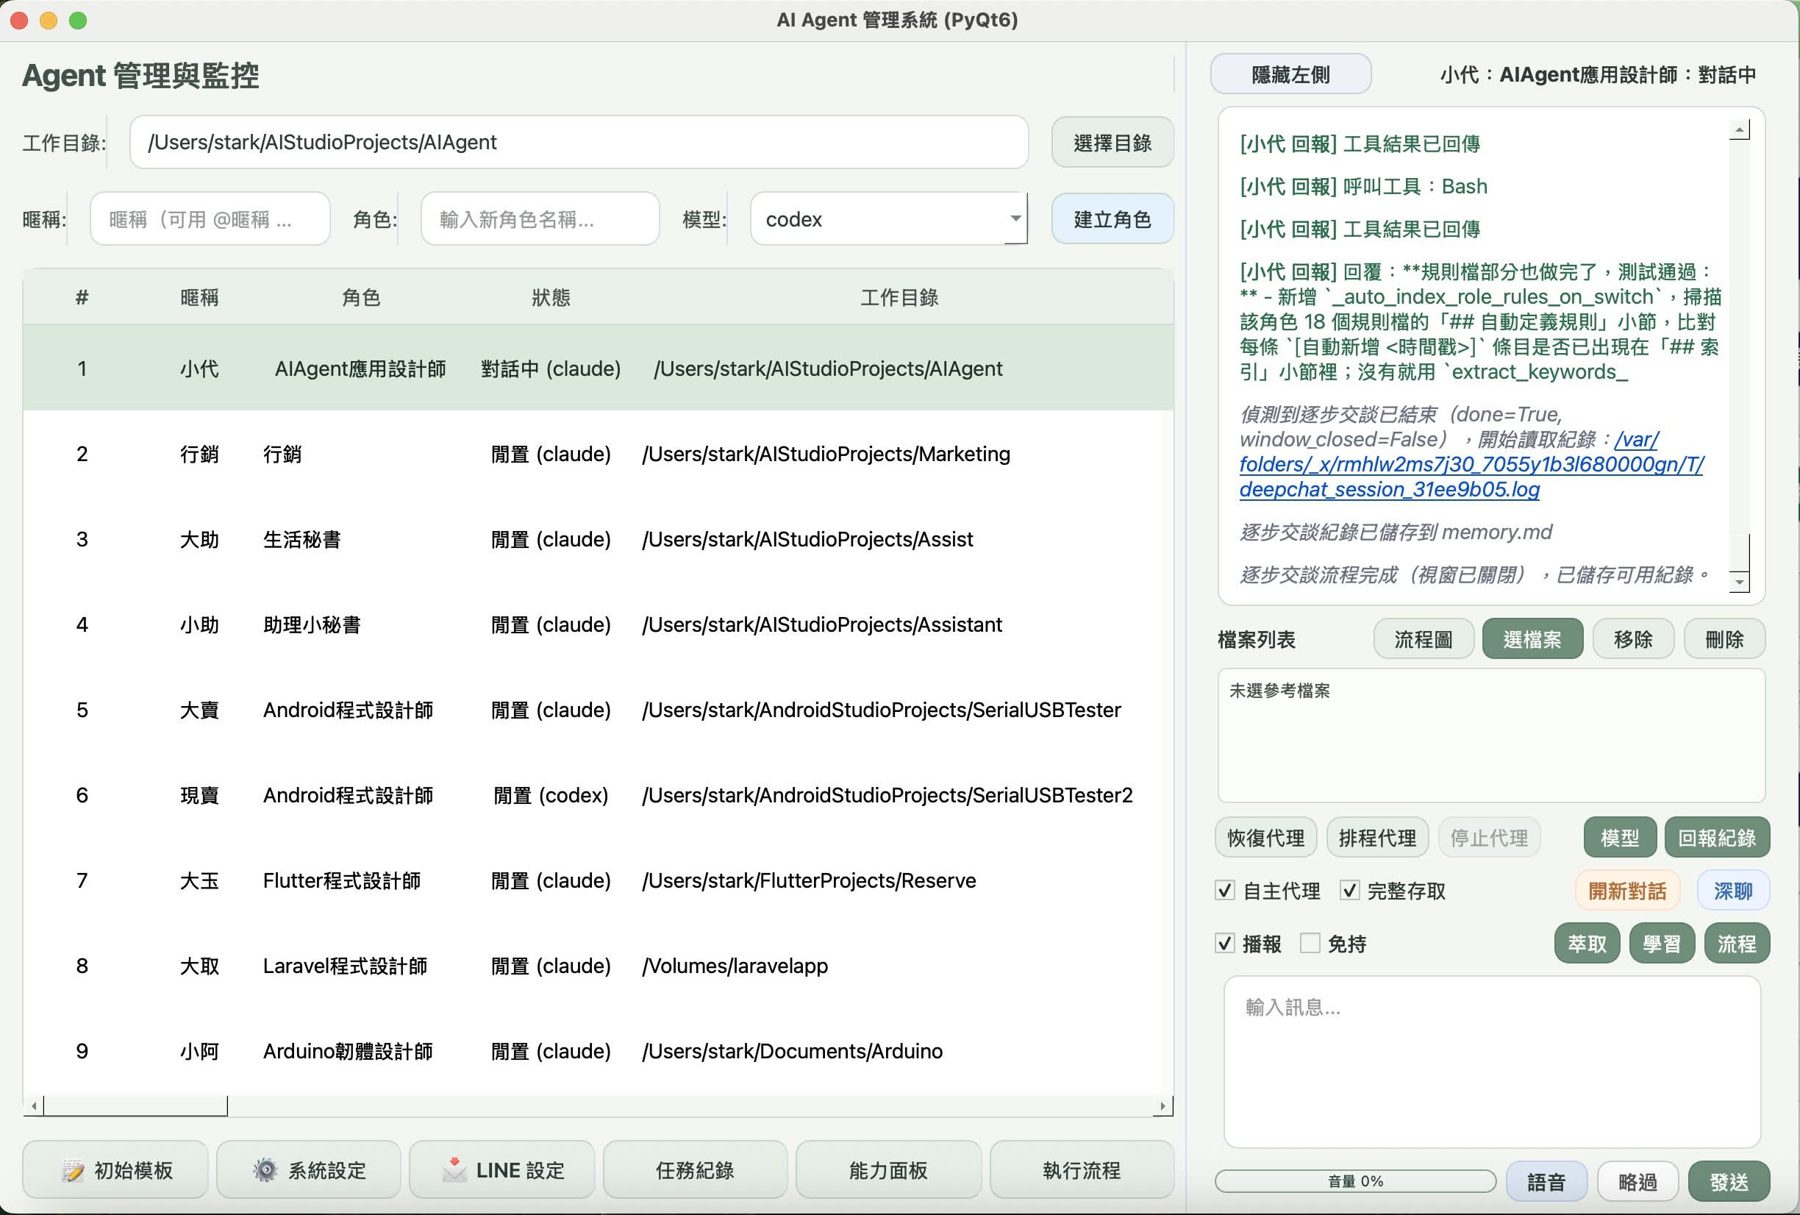Click the table horizontal scroll right arrow

pyautogui.click(x=1162, y=1106)
